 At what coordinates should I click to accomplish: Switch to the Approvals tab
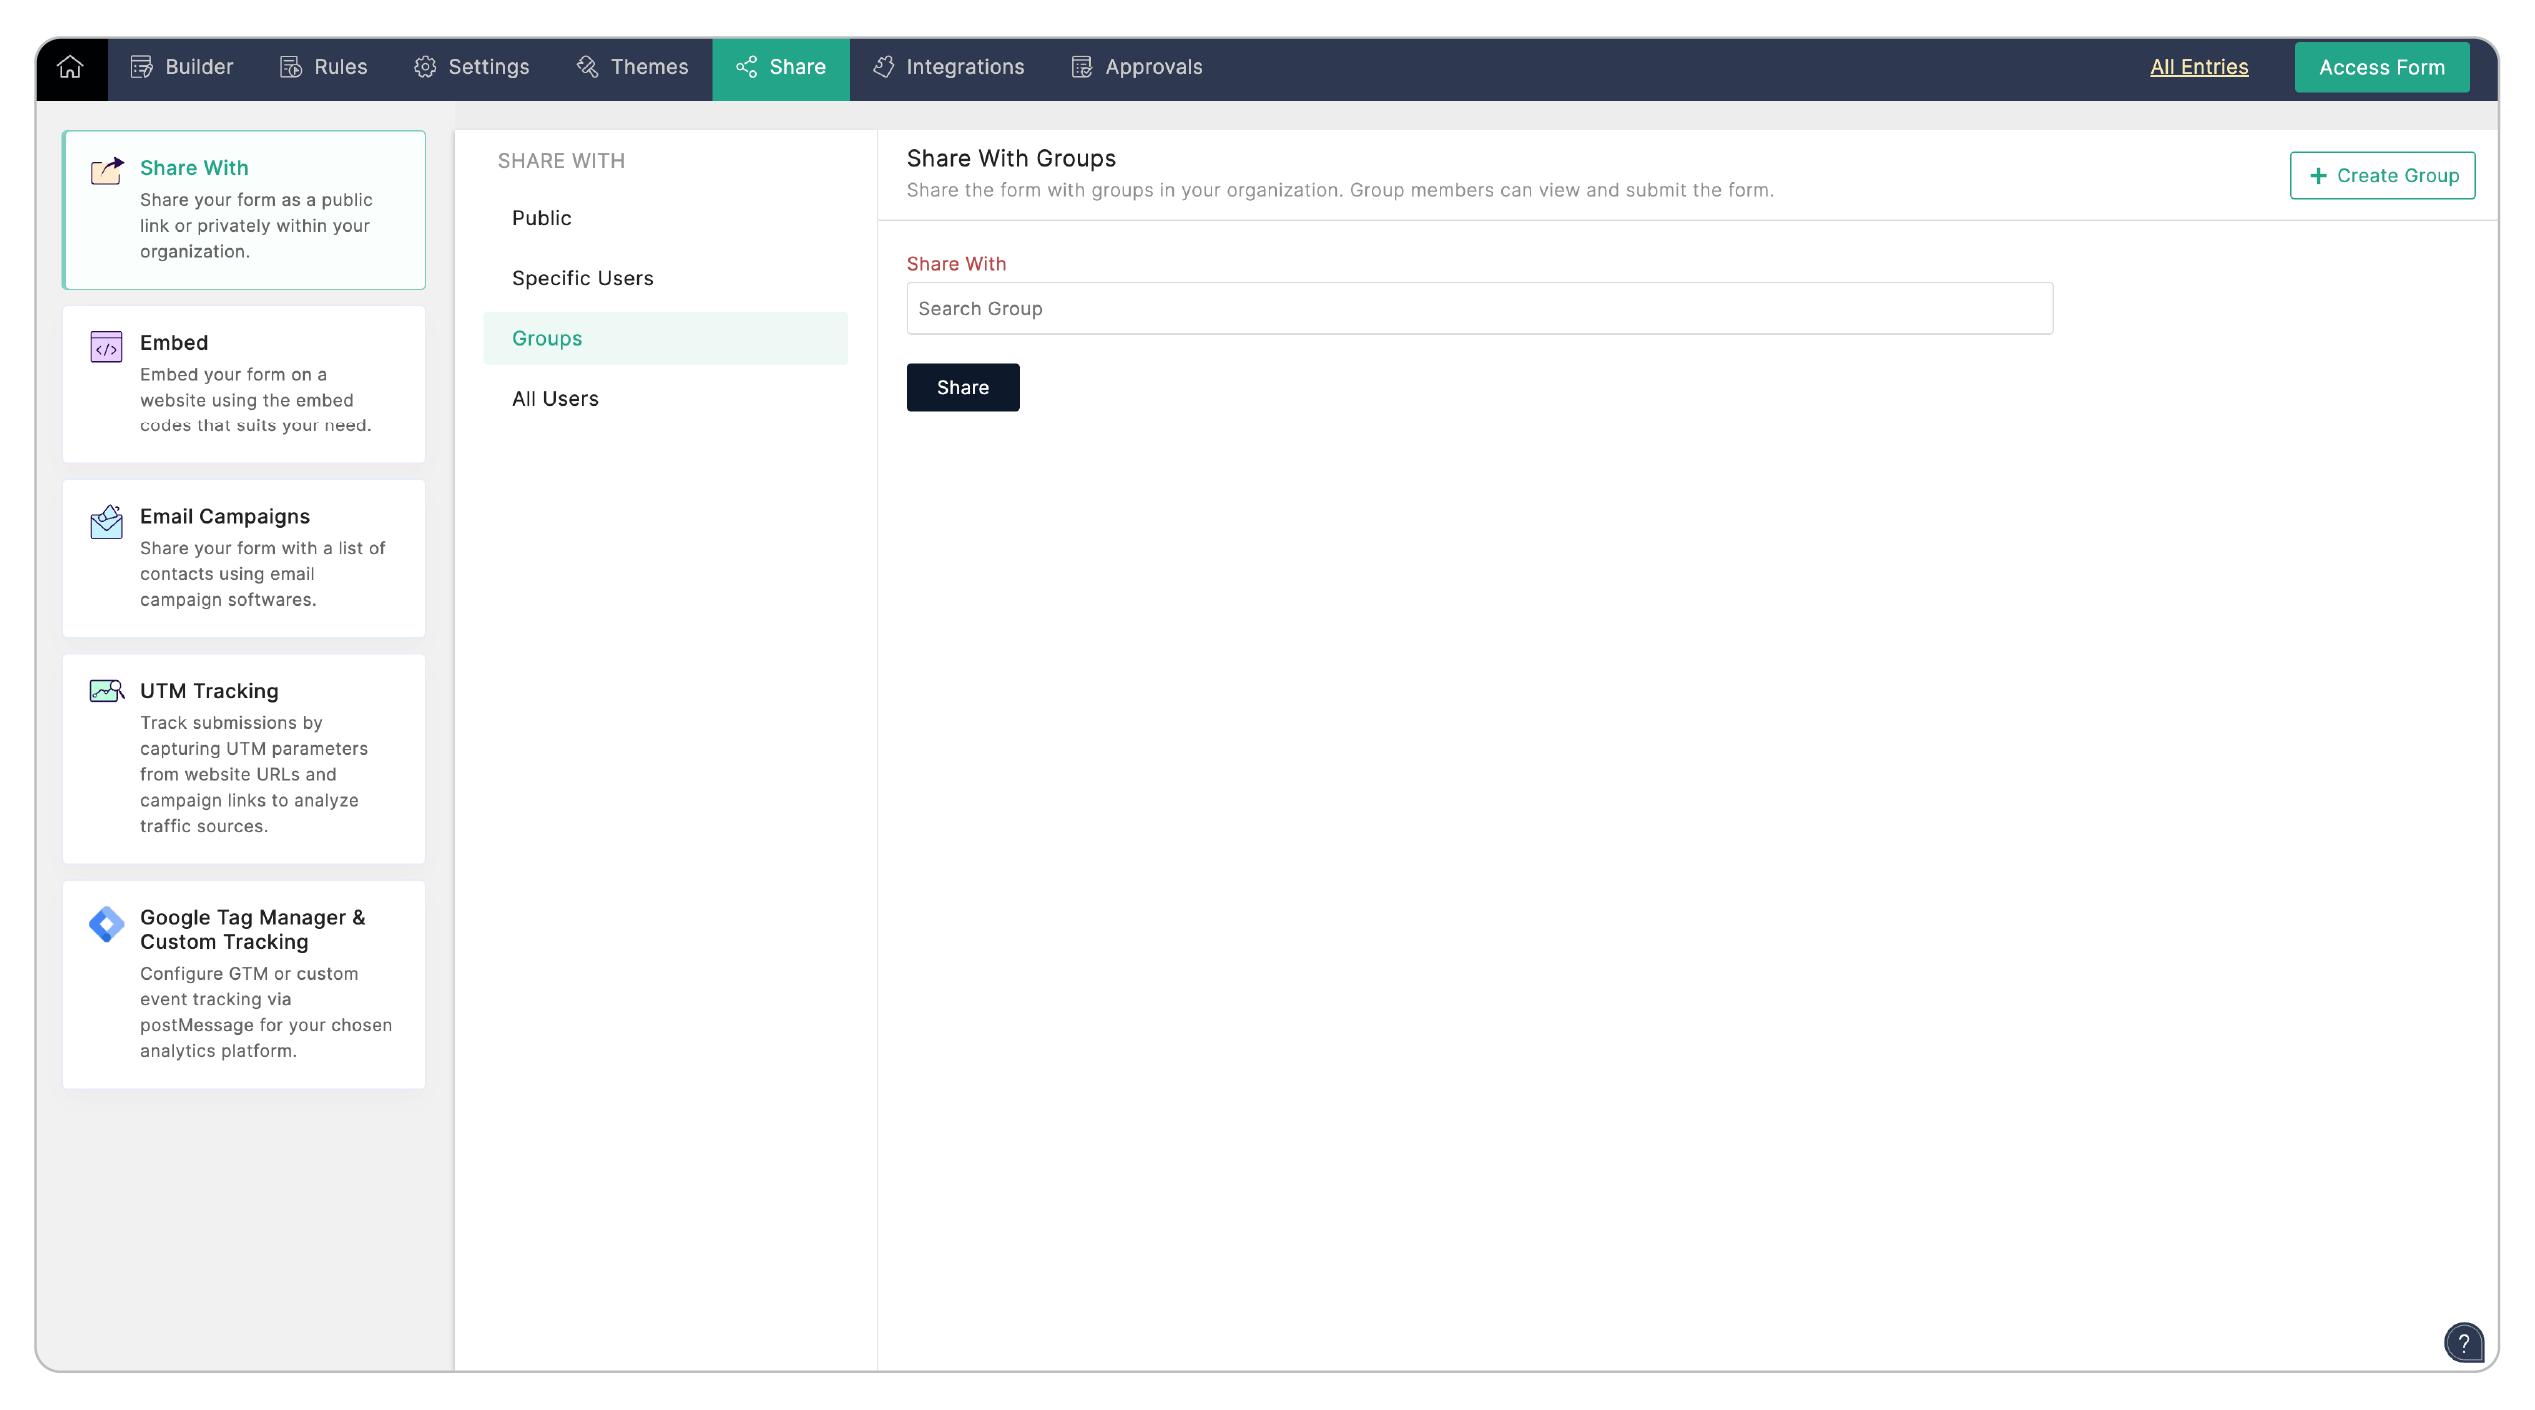tap(1137, 67)
